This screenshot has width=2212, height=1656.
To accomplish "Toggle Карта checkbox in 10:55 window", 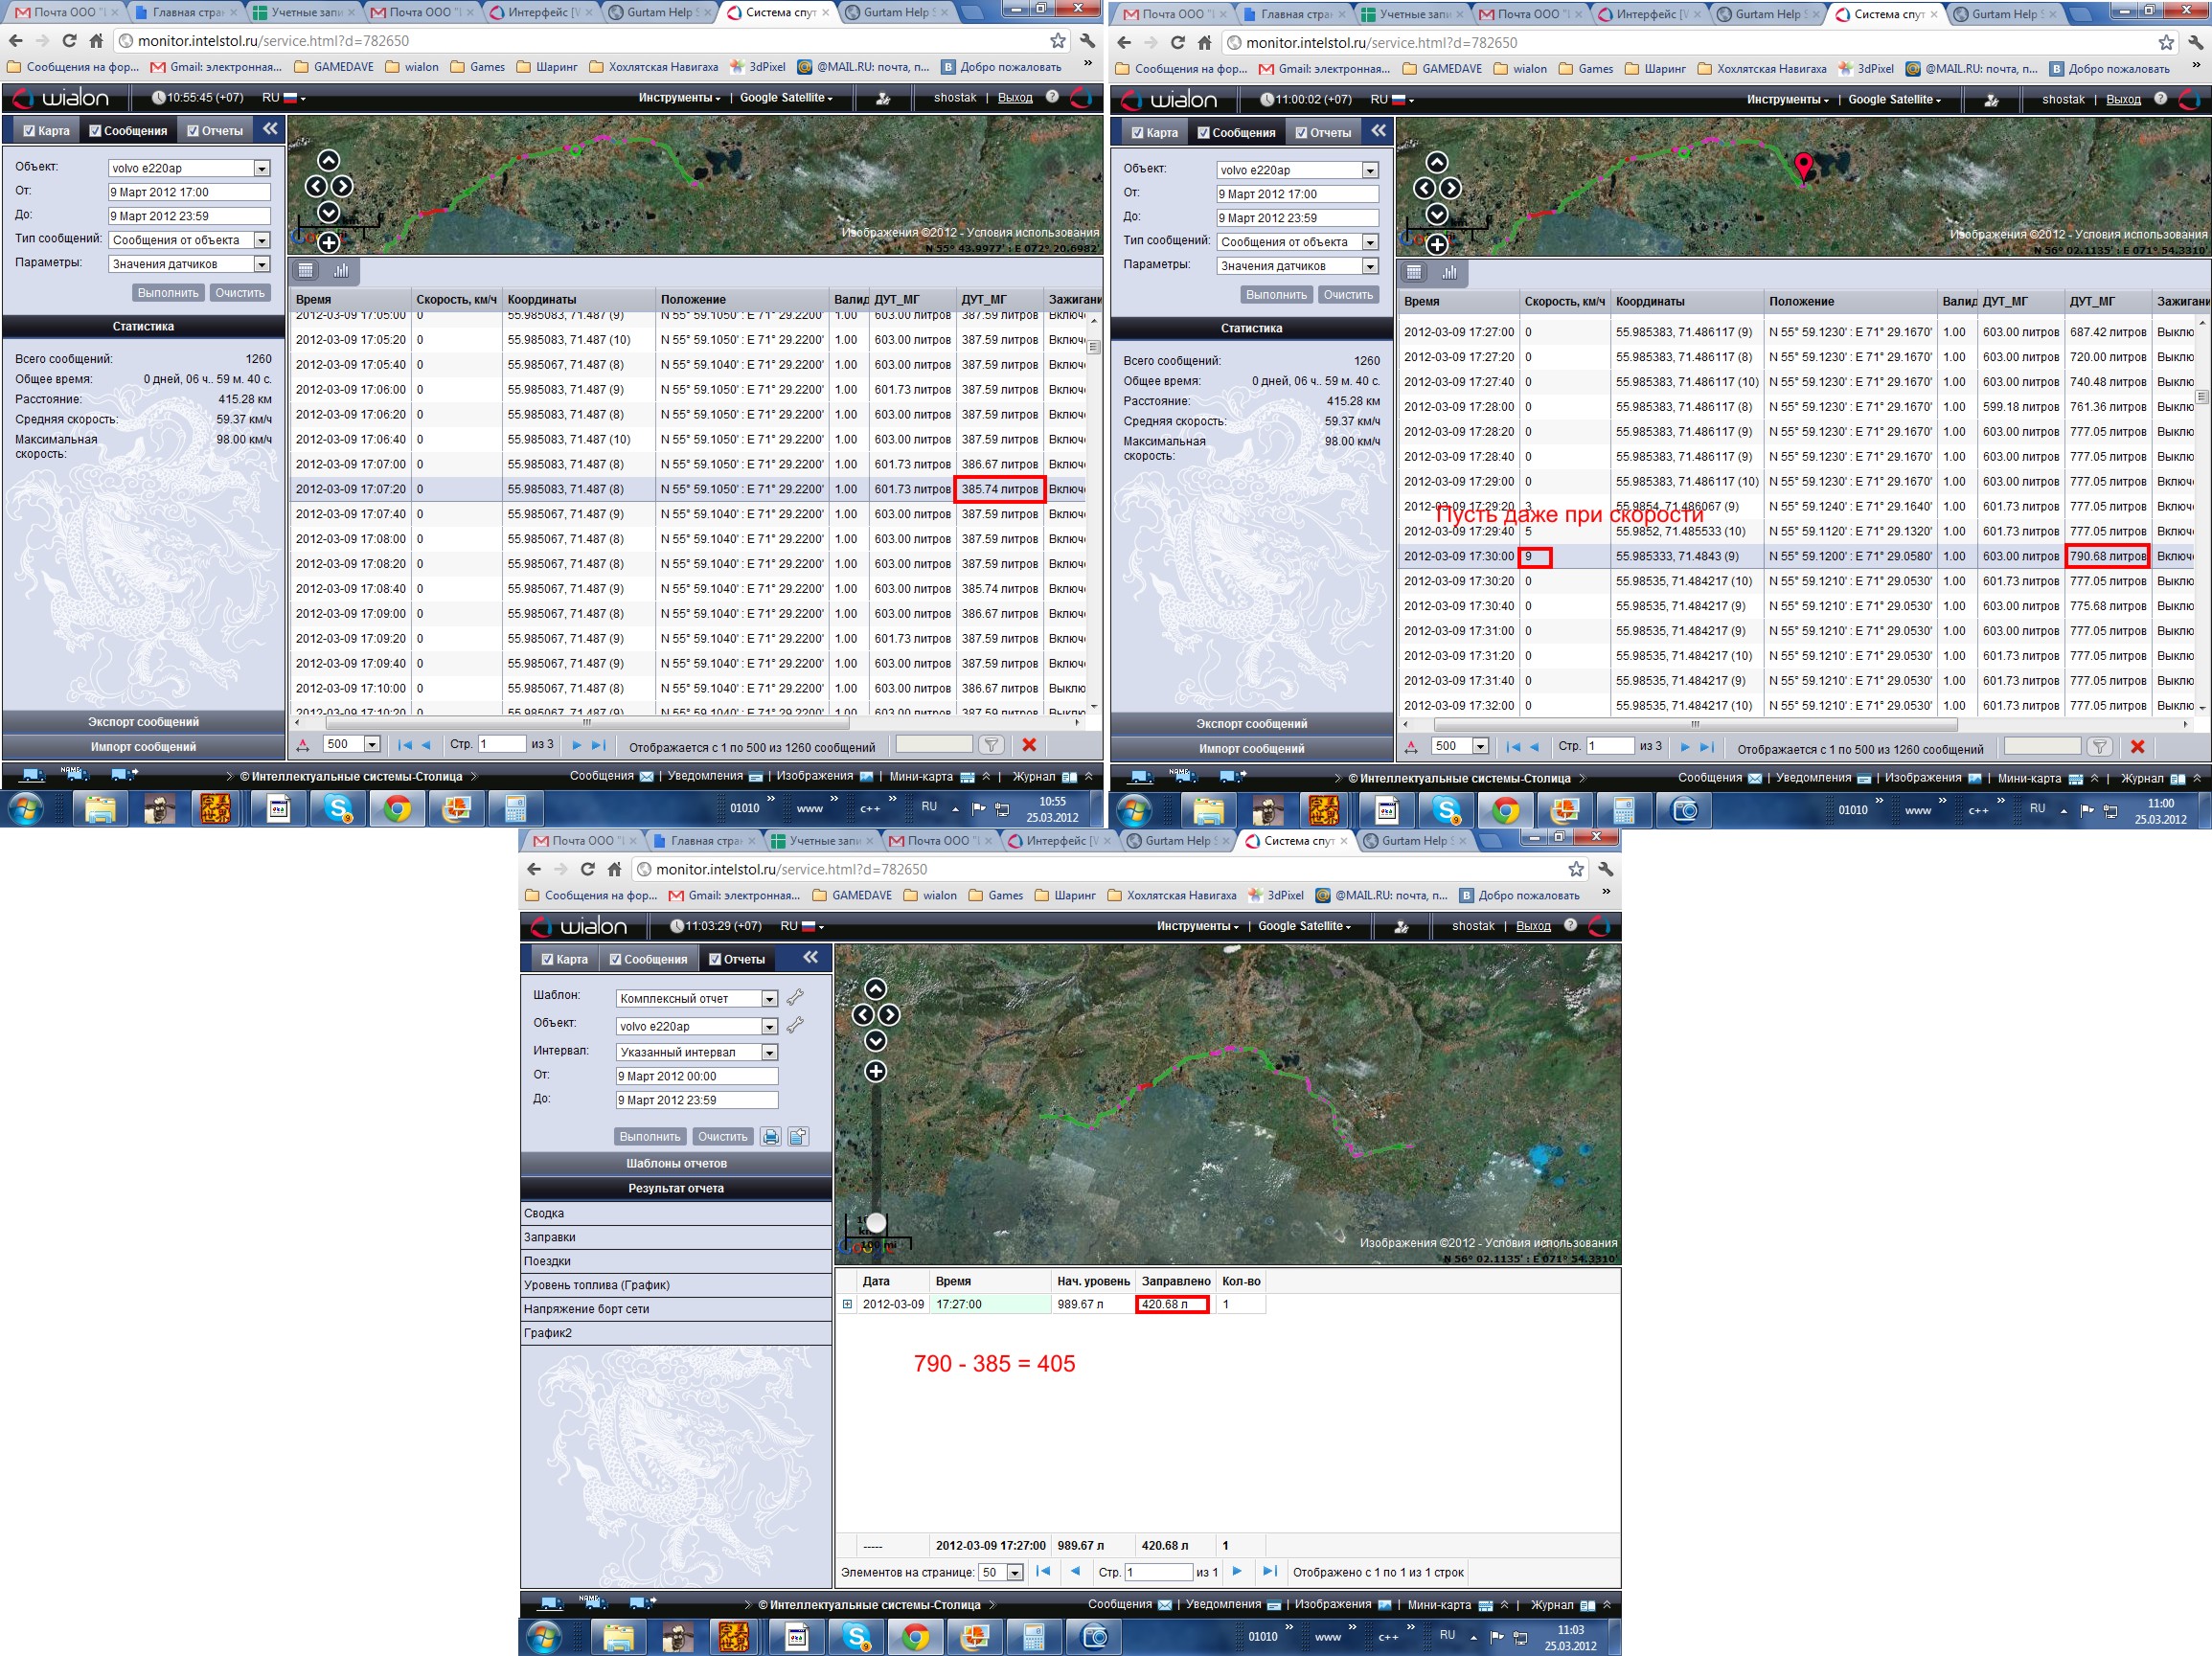I will [29, 131].
